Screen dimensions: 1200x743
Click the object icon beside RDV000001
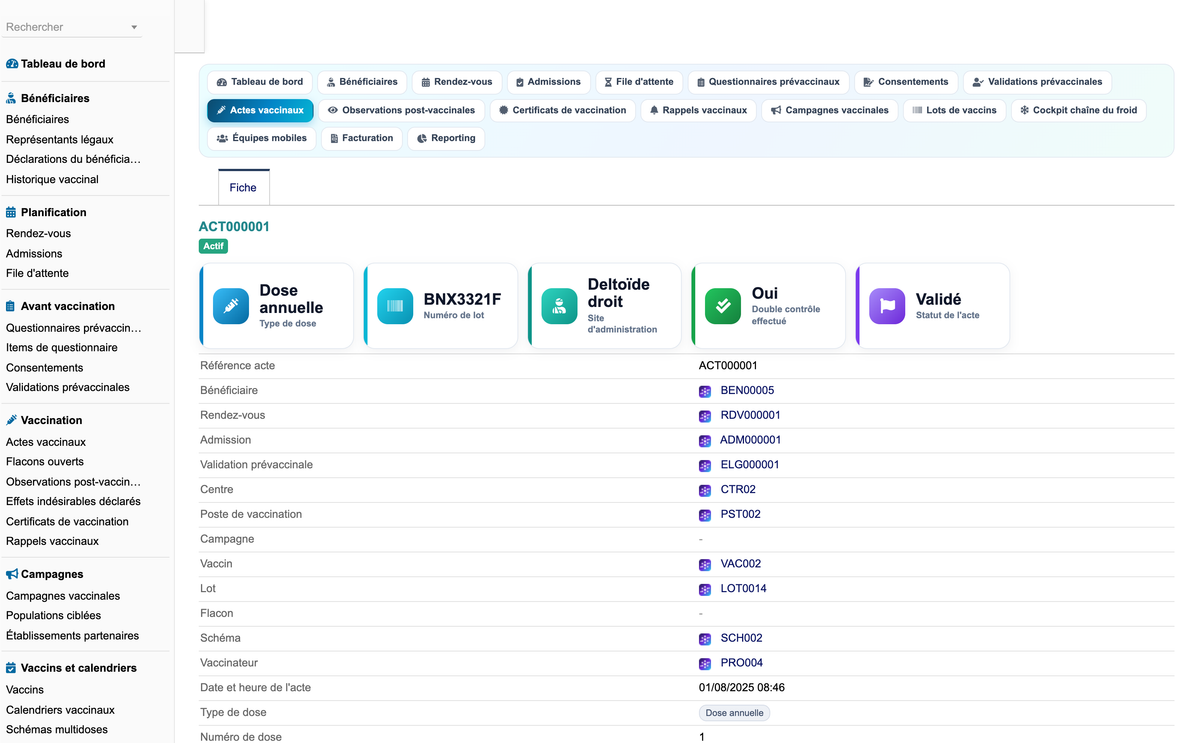(705, 416)
